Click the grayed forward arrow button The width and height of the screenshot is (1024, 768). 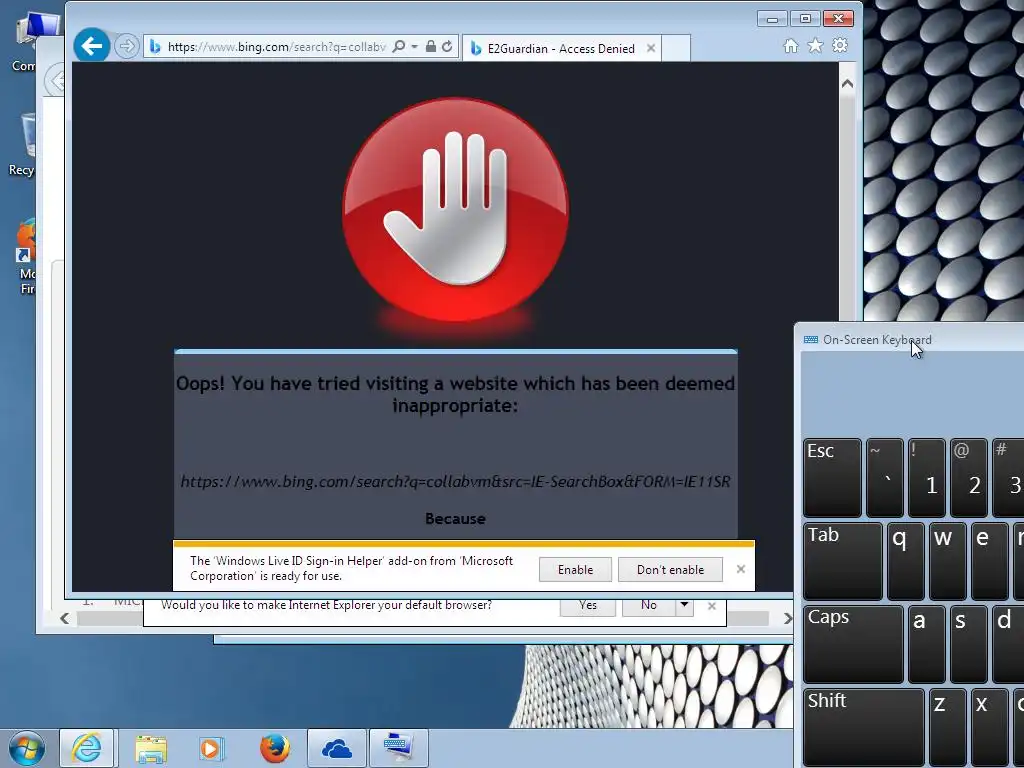(x=127, y=46)
